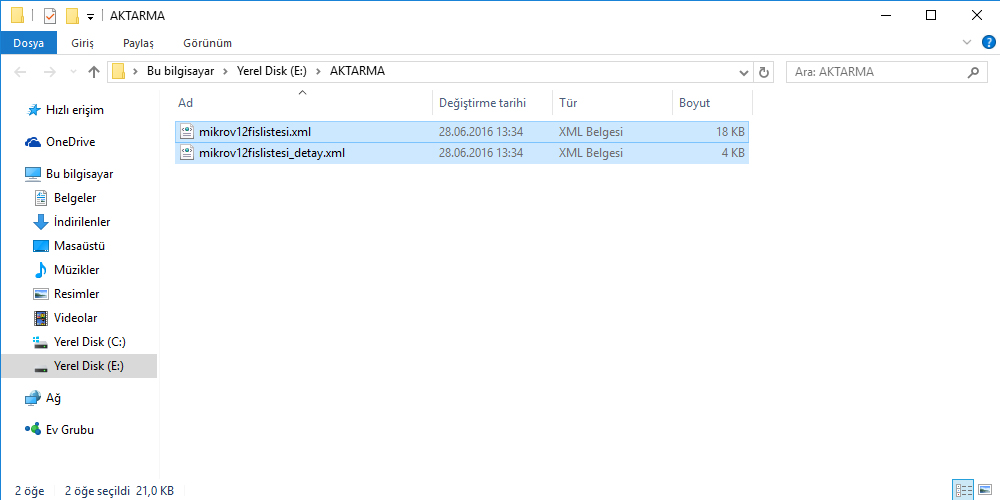The height and width of the screenshot is (500, 1000).
Task: Open Ev Grubu in the navigation pane
Action: pyautogui.click(x=70, y=429)
